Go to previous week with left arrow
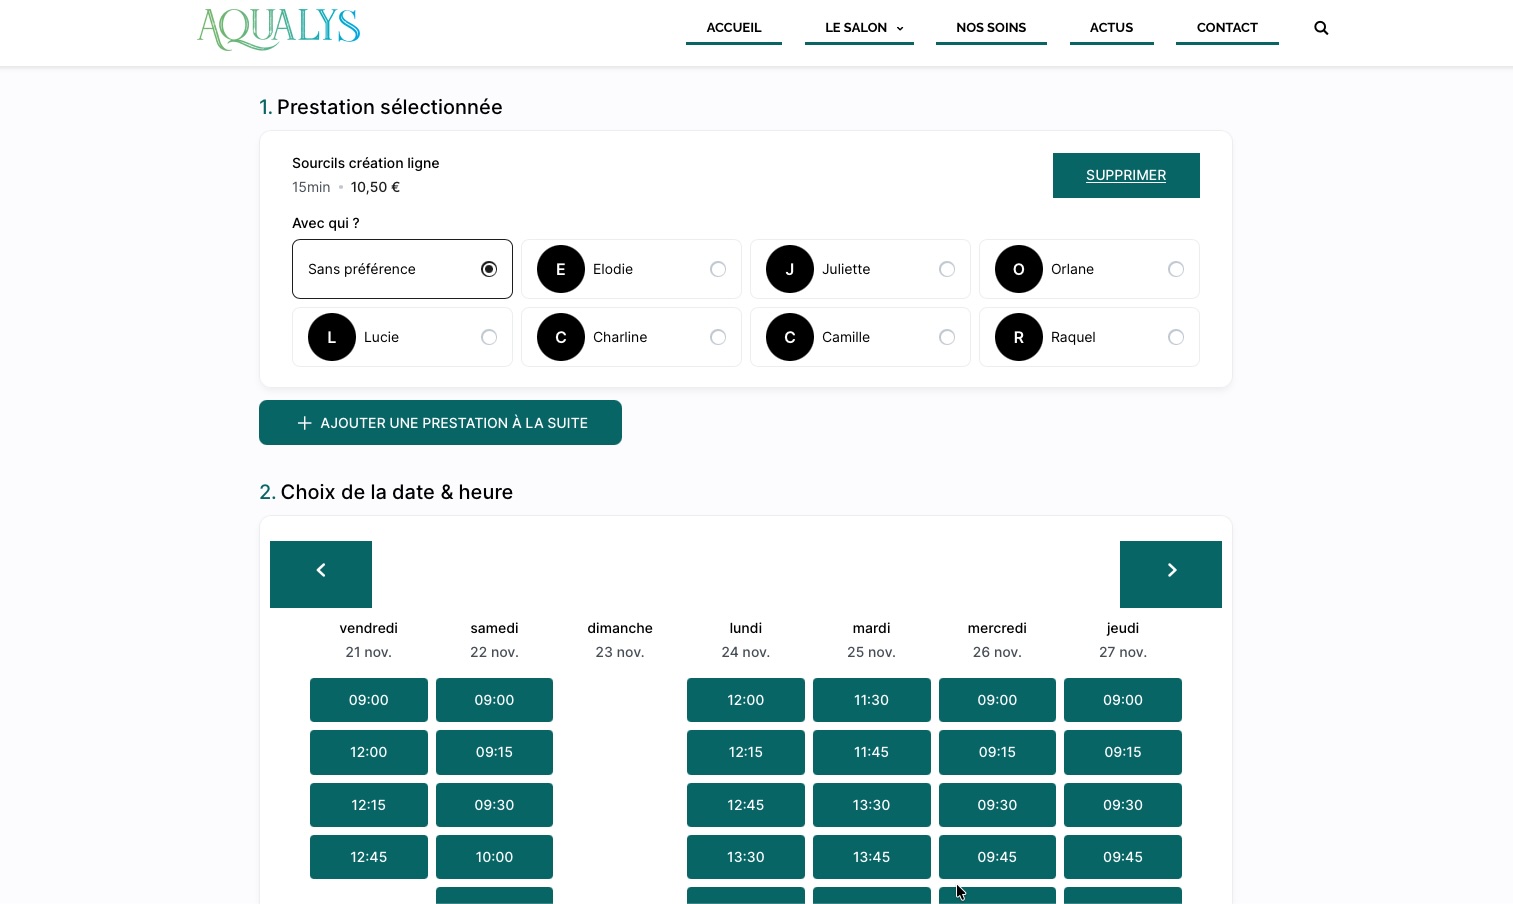 click(321, 574)
